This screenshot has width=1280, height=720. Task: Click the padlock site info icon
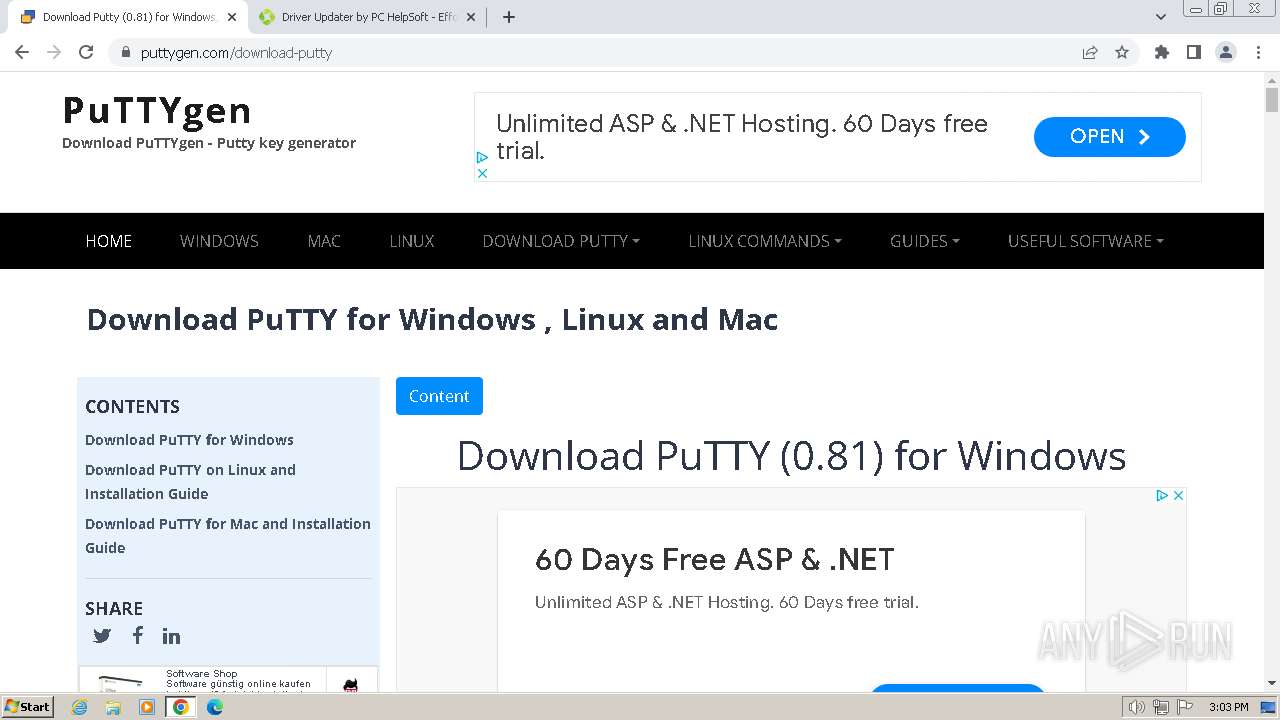click(126, 52)
